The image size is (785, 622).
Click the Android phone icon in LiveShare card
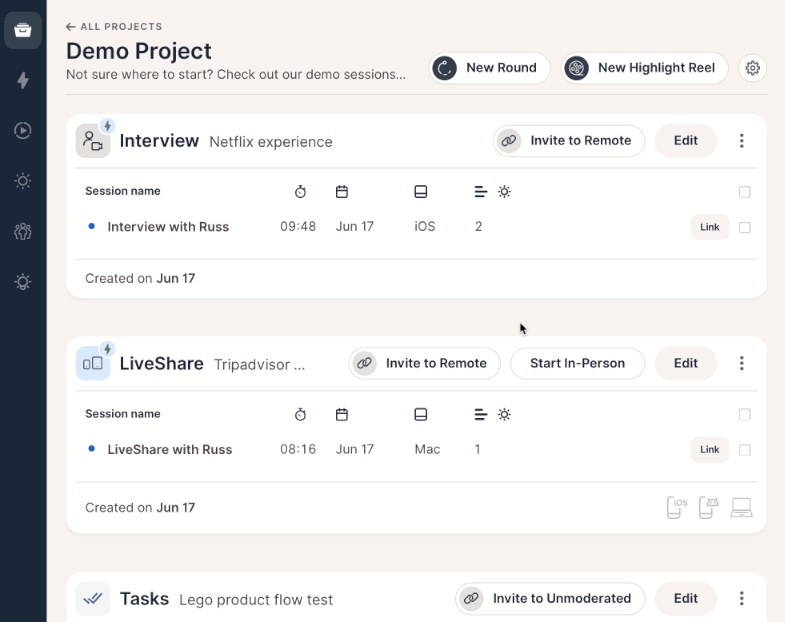pyautogui.click(x=708, y=508)
